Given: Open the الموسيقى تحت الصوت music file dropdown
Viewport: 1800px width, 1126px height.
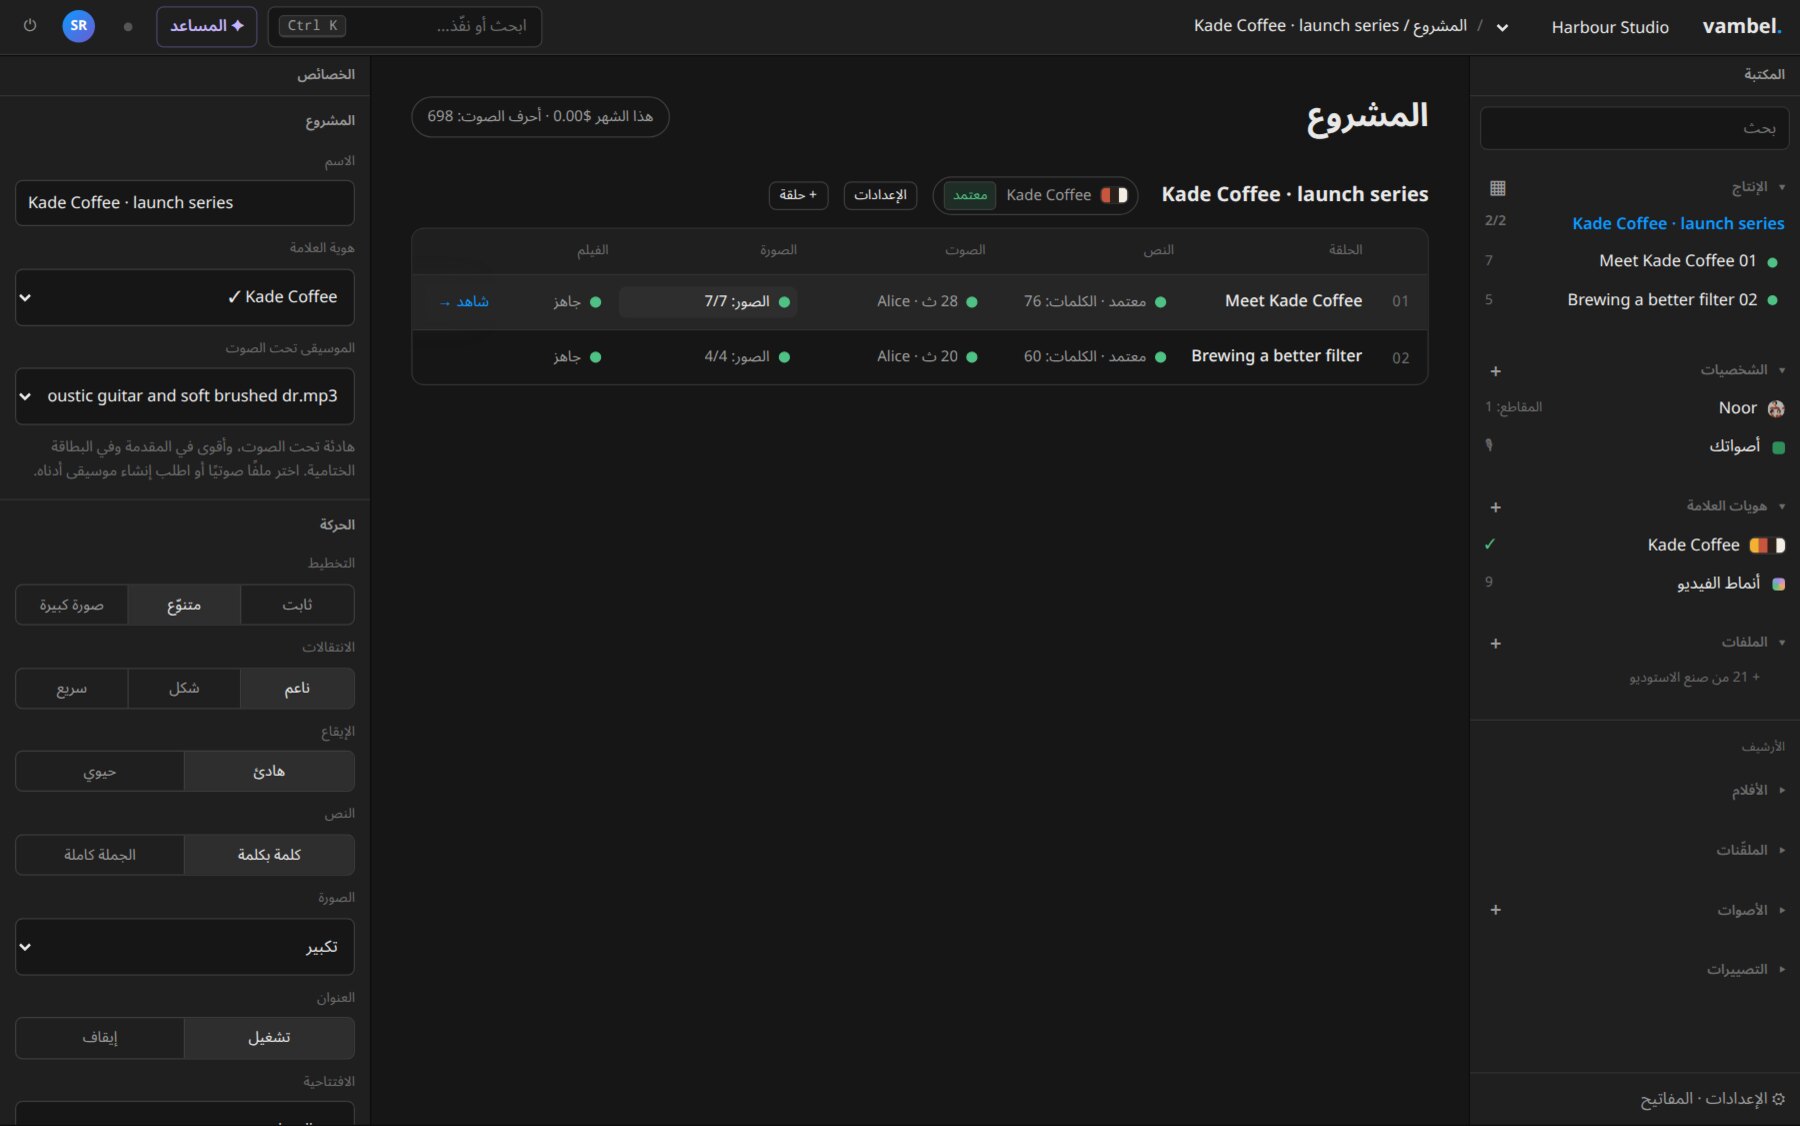Looking at the screenshot, I should click(185, 396).
